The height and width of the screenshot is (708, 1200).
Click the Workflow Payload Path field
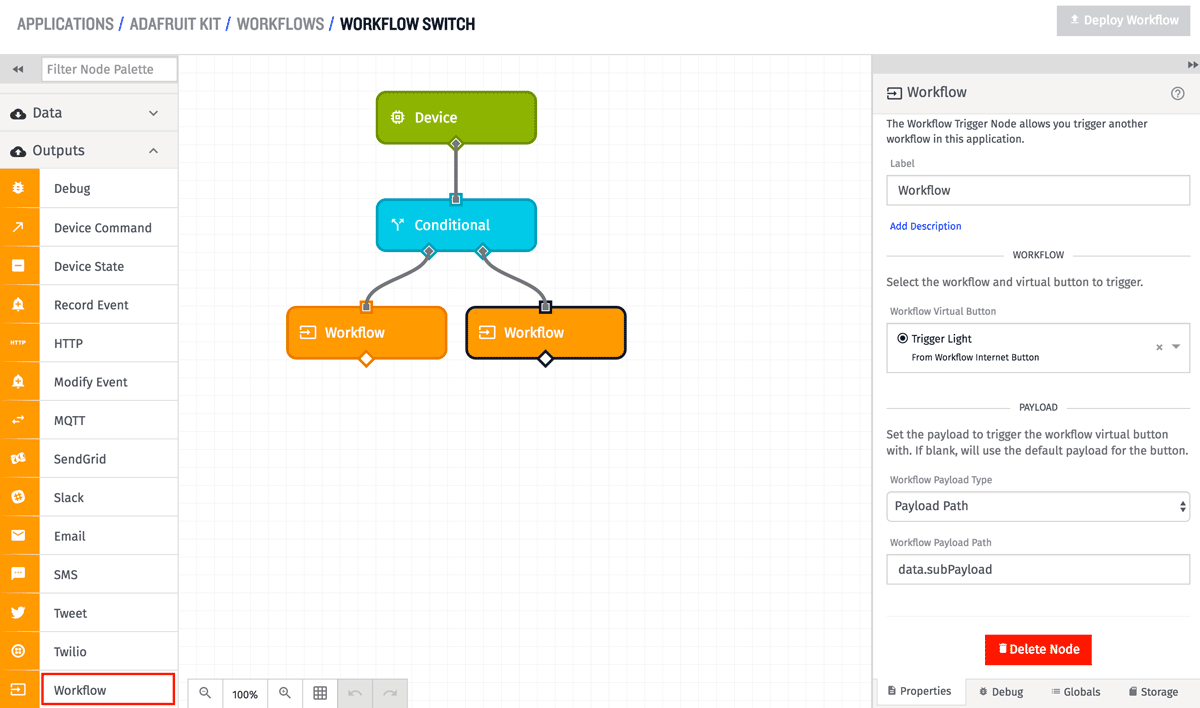click(x=1038, y=569)
